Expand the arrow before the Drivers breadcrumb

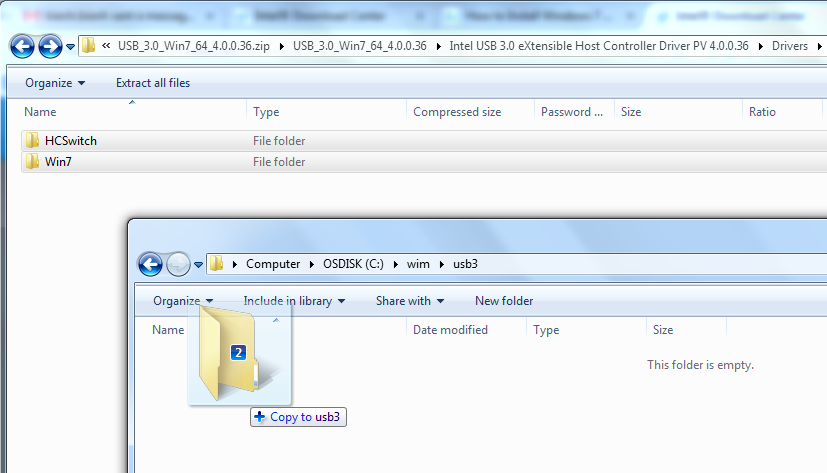pos(761,46)
